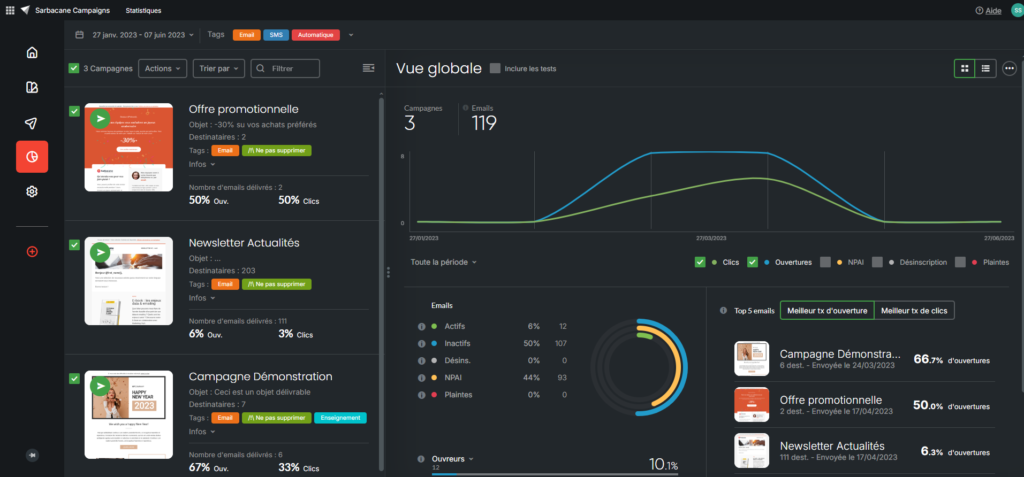Open settings gear in sidebar
This screenshot has width=1024, height=477.
[x=31, y=191]
